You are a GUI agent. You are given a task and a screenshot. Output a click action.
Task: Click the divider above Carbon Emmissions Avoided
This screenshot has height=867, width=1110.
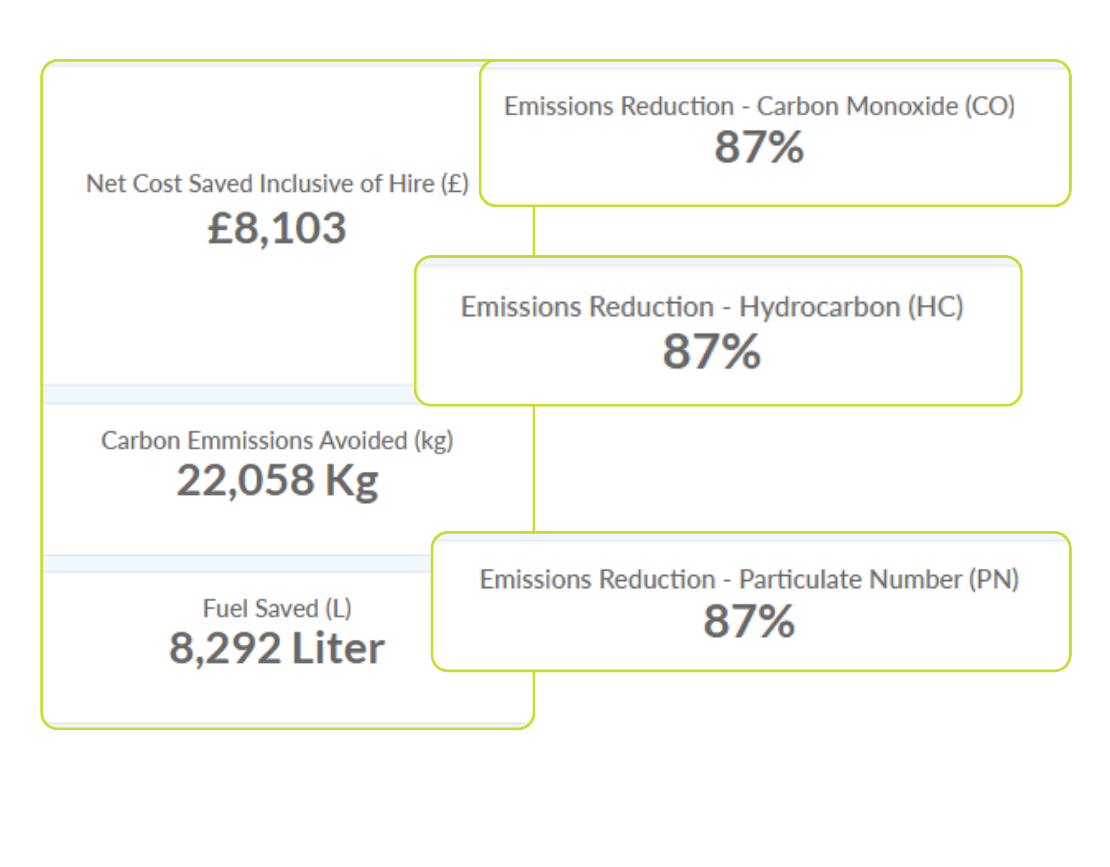tap(228, 394)
